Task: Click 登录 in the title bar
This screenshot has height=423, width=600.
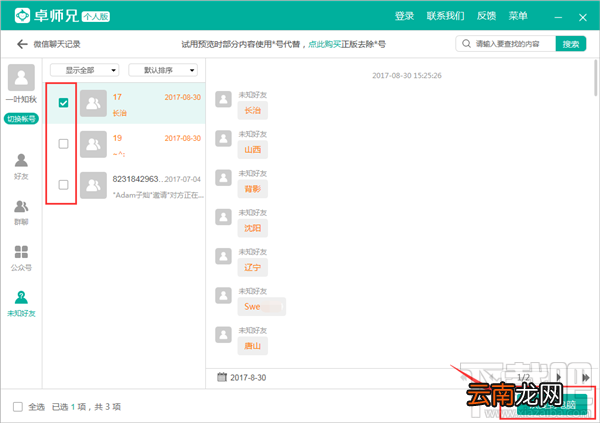Action: click(404, 16)
